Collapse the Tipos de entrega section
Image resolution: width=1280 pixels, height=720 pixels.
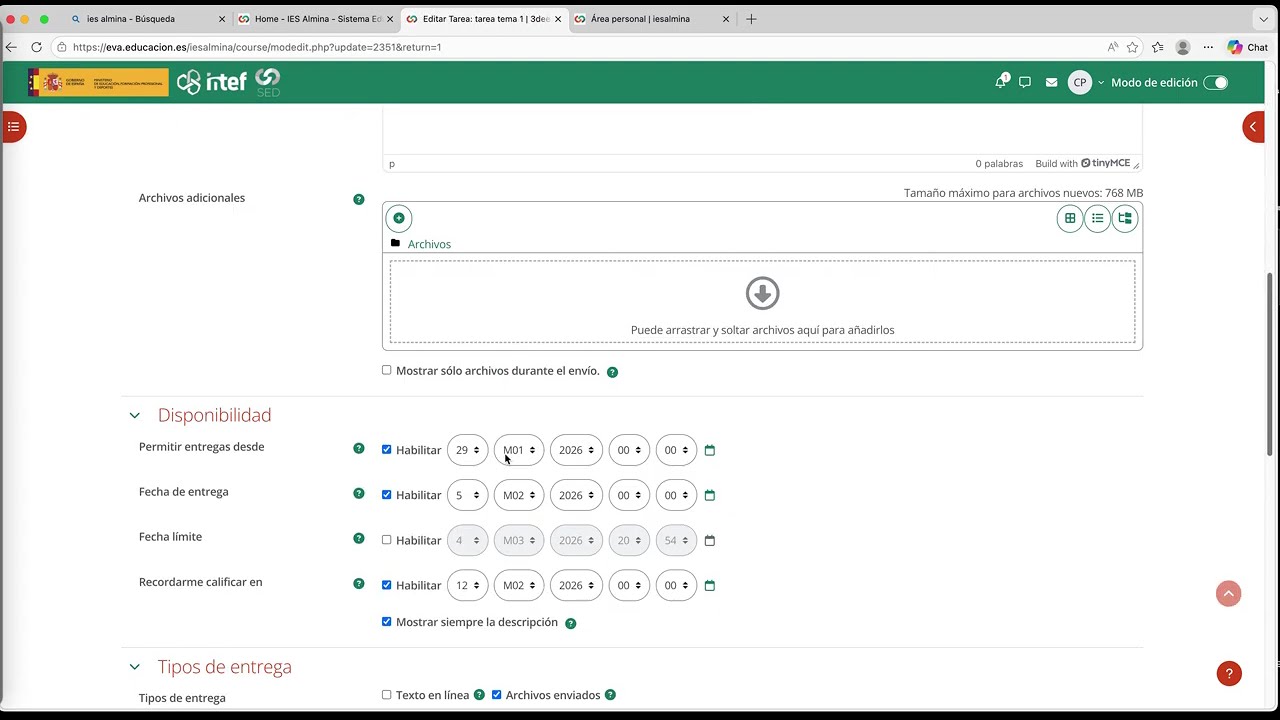point(135,667)
